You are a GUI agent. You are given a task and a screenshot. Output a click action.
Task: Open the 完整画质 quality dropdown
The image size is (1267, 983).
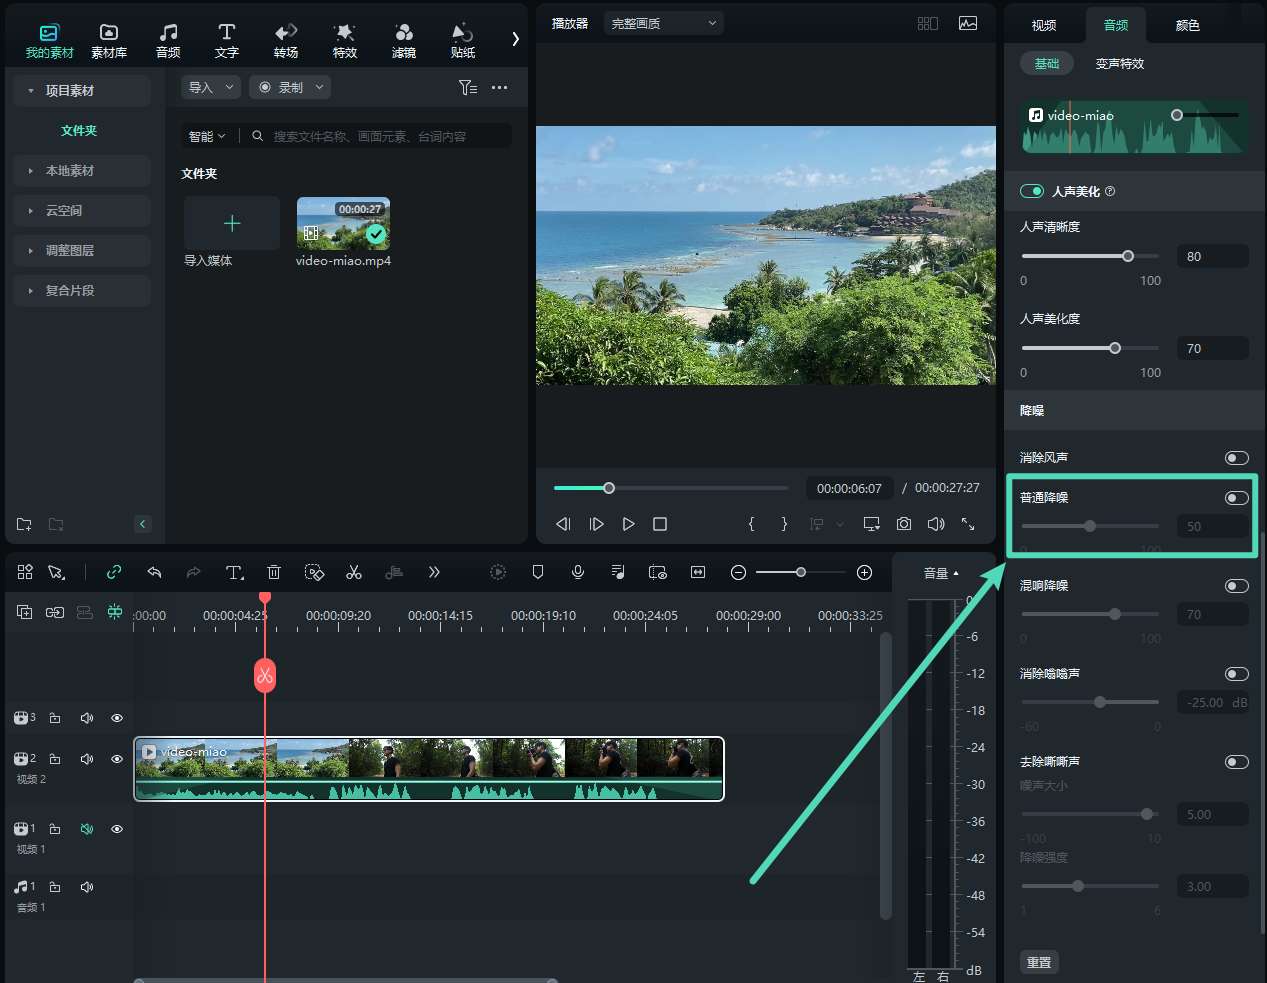click(x=663, y=23)
